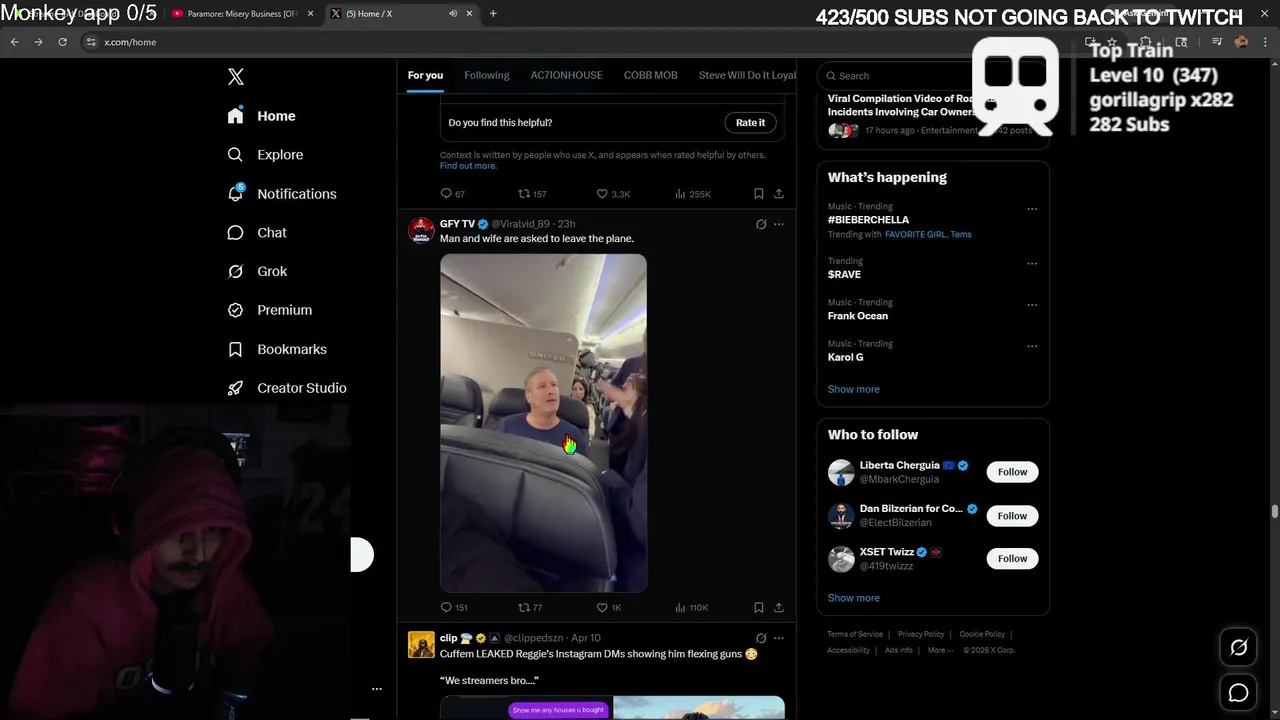This screenshot has width=1280, height=720.
Task: Open options for Karol G trend
Action: [x=1032, y=346]
